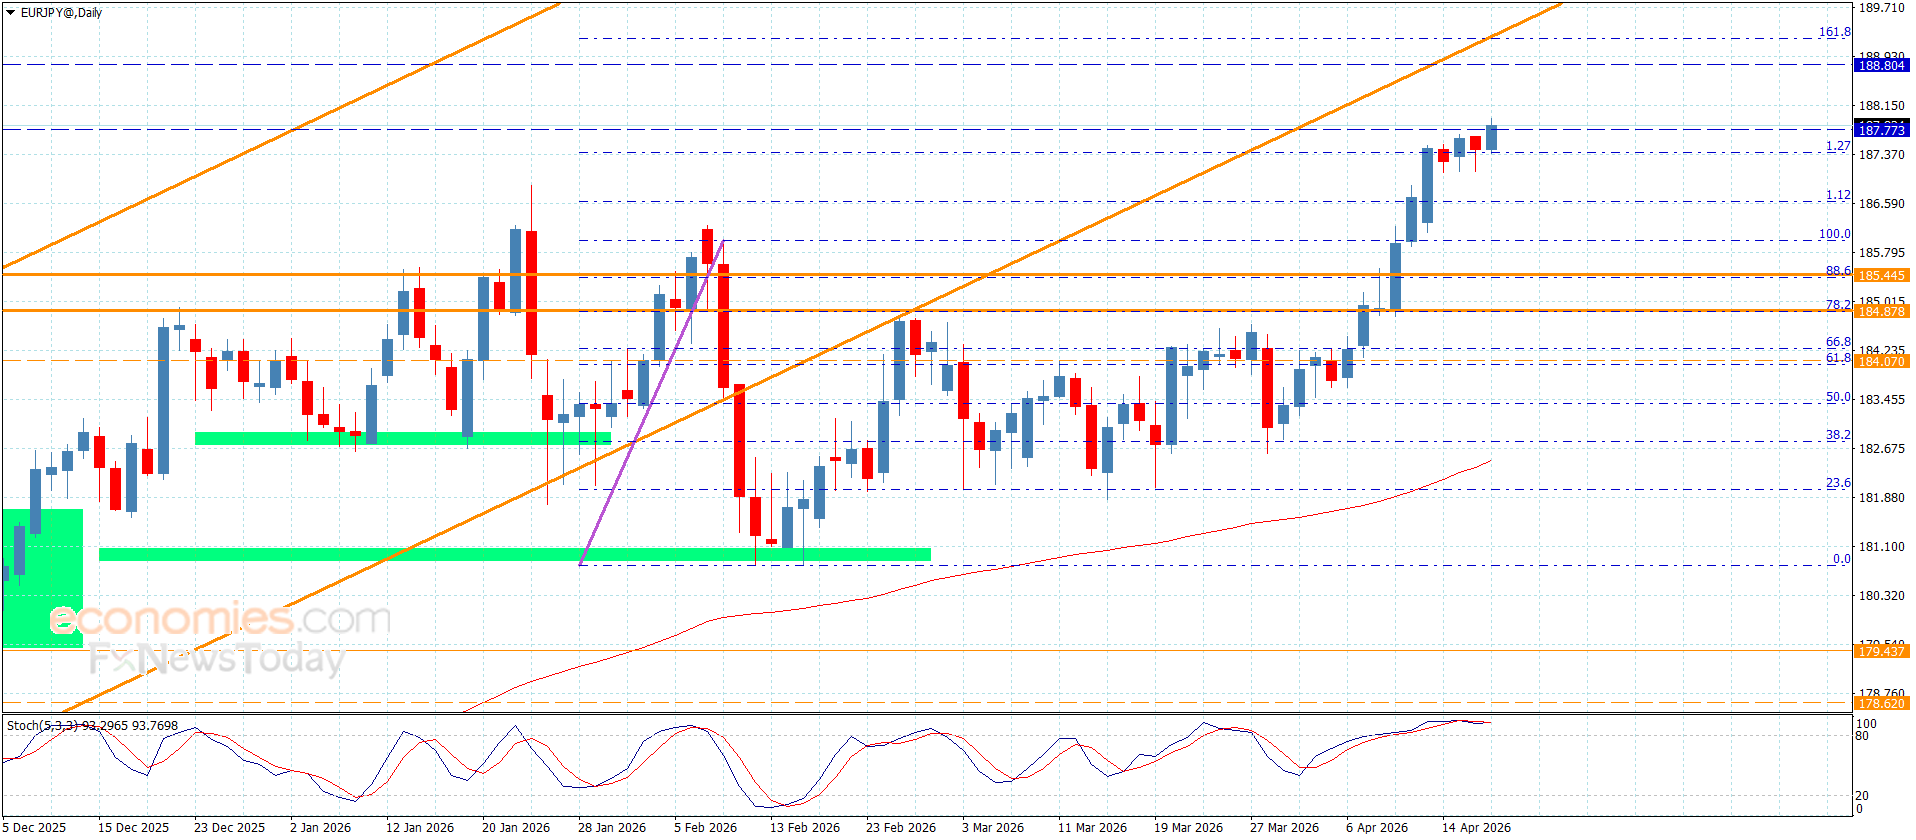The image size is (1916, 840).
Task: Click the 184.878 orange price tag
Action: coord(1881,311)
